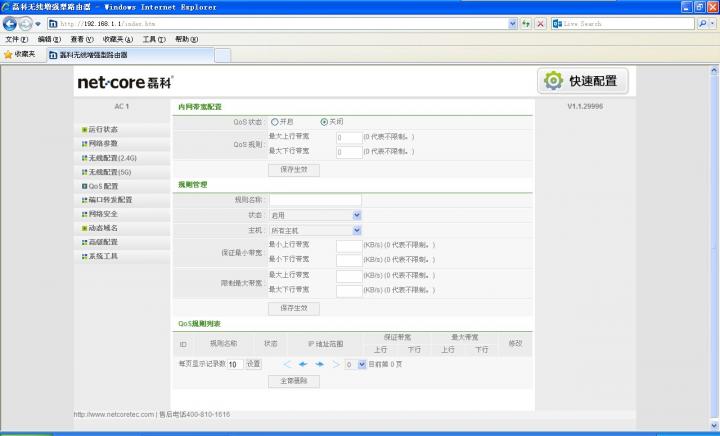Click the V1.1.29996 version text
The image size is (720, 436).
click(585, 106)
